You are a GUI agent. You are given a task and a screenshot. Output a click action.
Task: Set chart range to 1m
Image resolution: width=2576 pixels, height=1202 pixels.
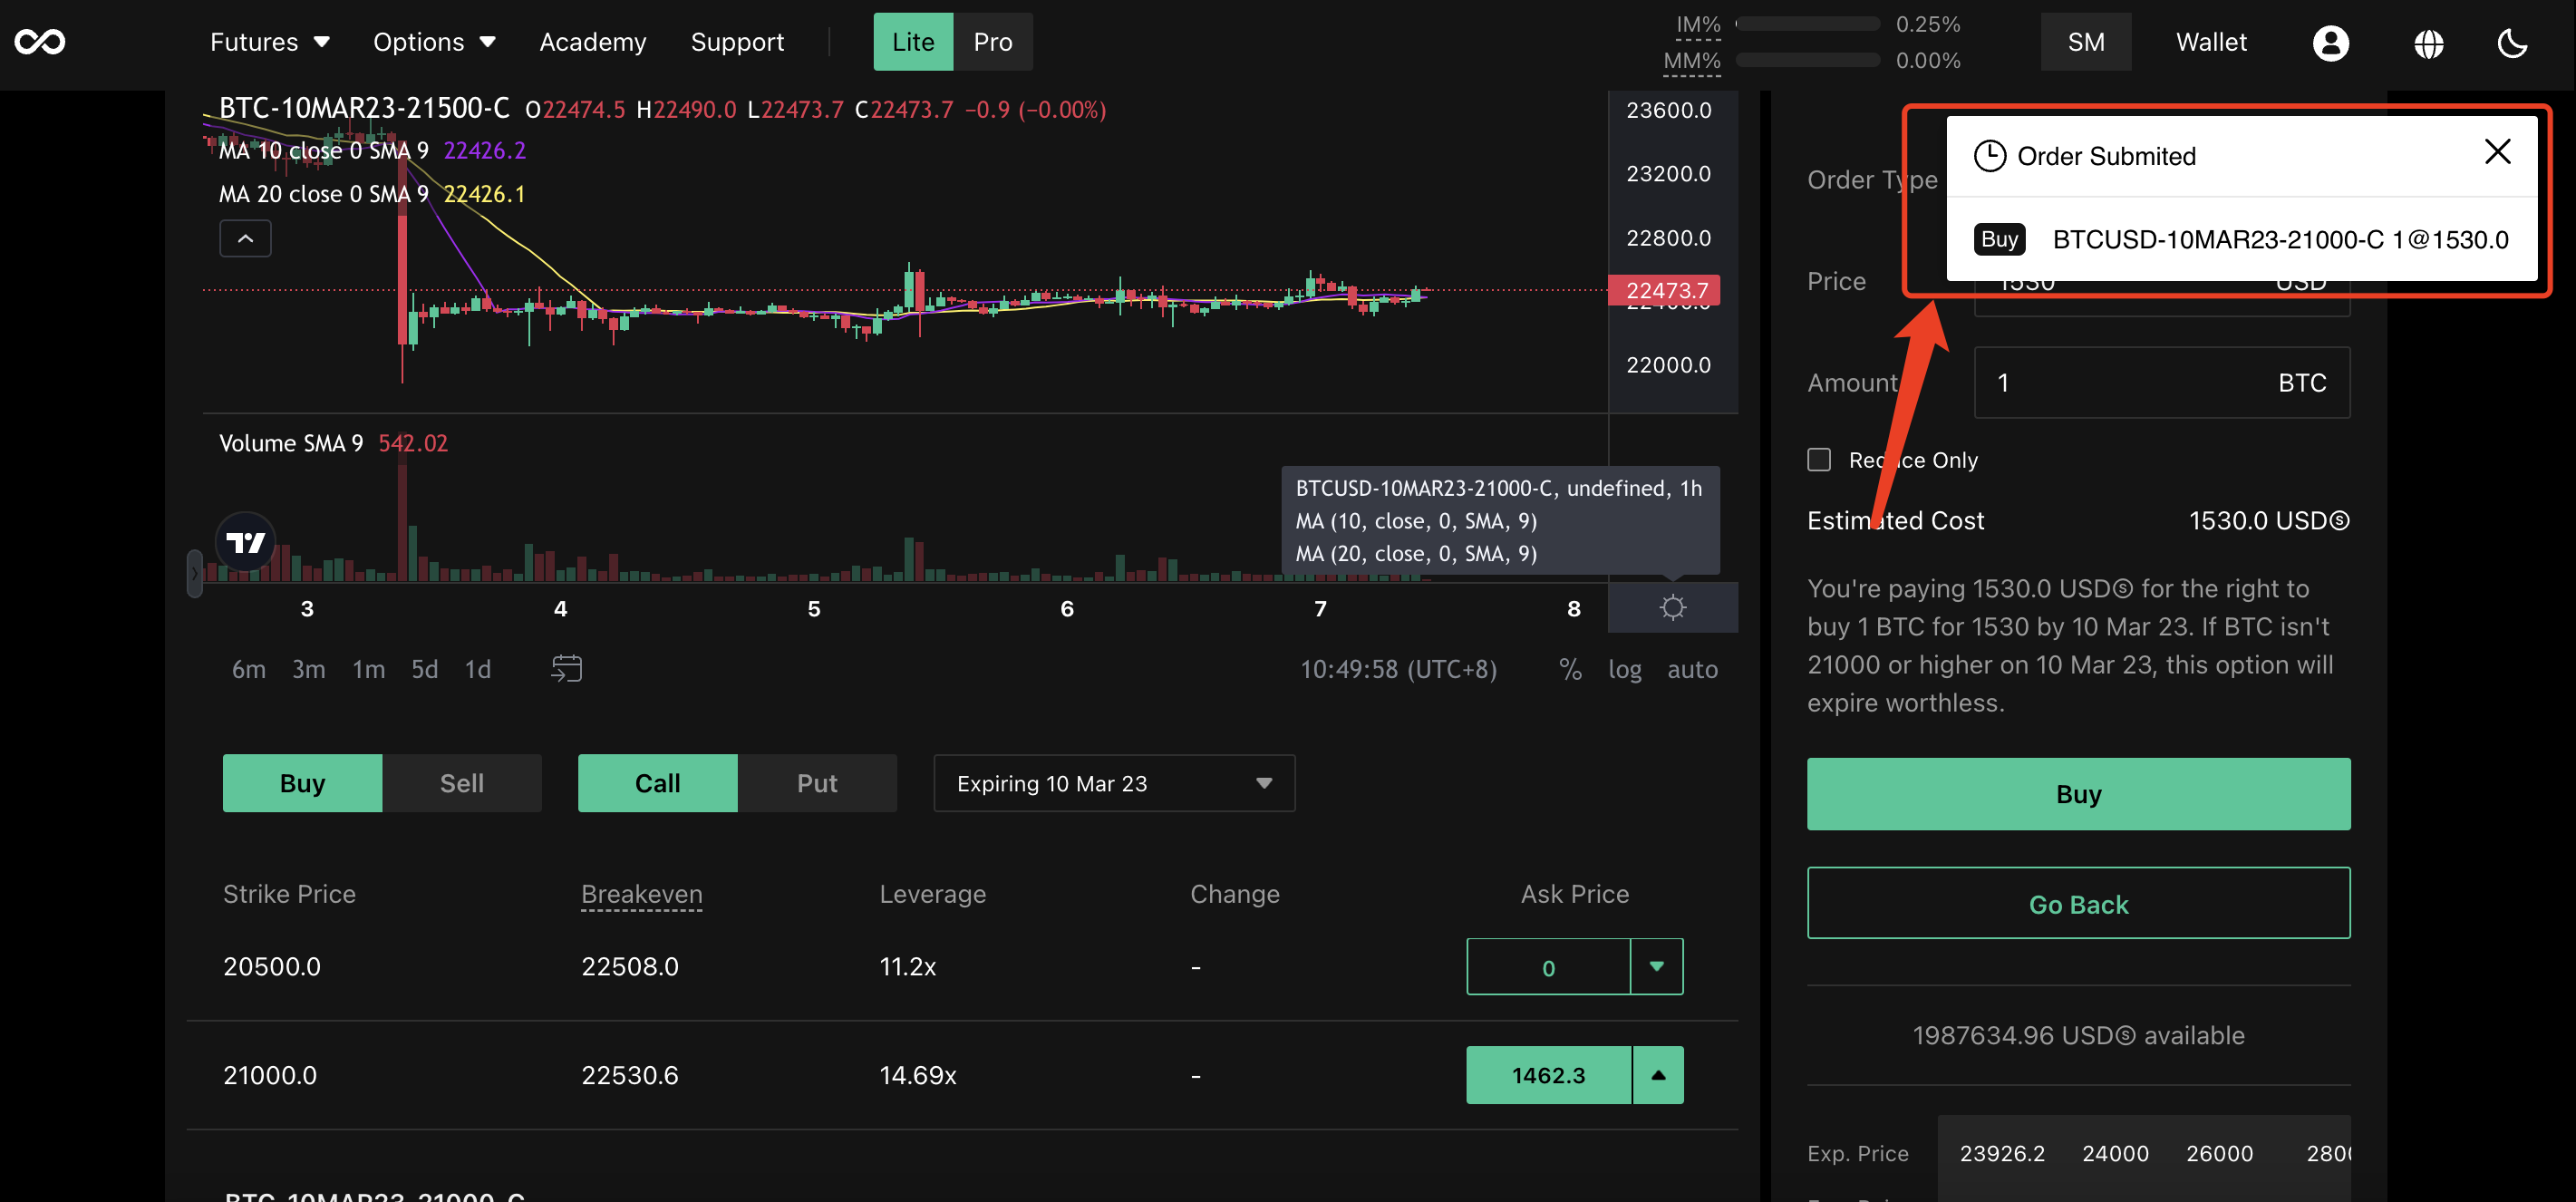[x=368, y=668]
